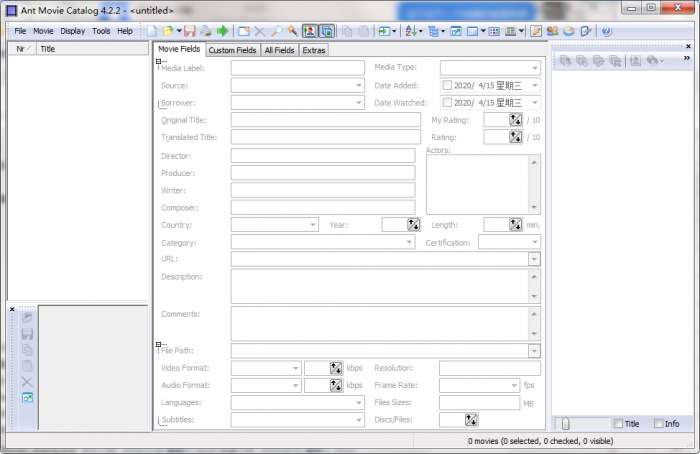Collapse the Media Label section expander

coord(158,61)
